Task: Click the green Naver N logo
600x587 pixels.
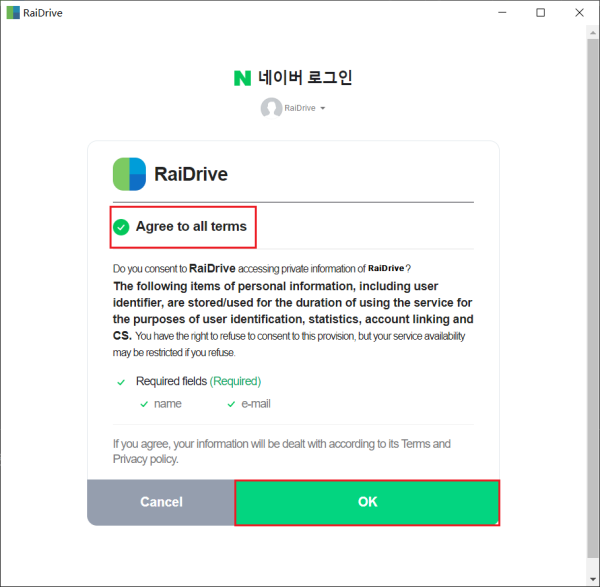Action: [242, 78]
